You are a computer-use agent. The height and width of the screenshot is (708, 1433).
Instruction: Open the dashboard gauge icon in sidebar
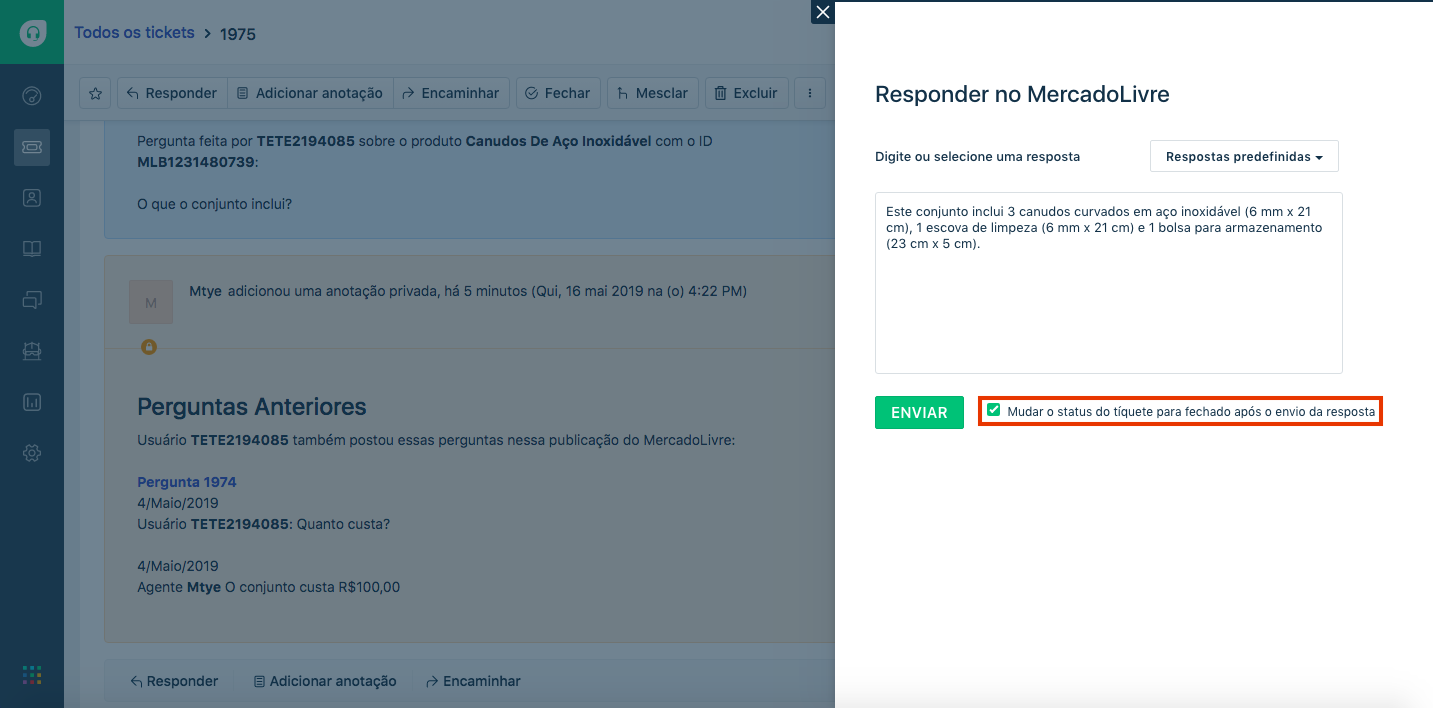click(32, 96)
